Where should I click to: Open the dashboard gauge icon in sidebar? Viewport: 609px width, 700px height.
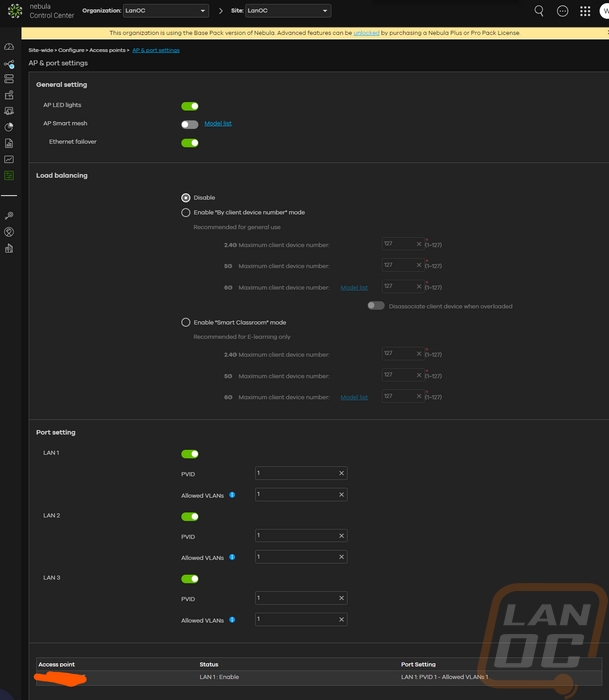(x=9, y=47)
